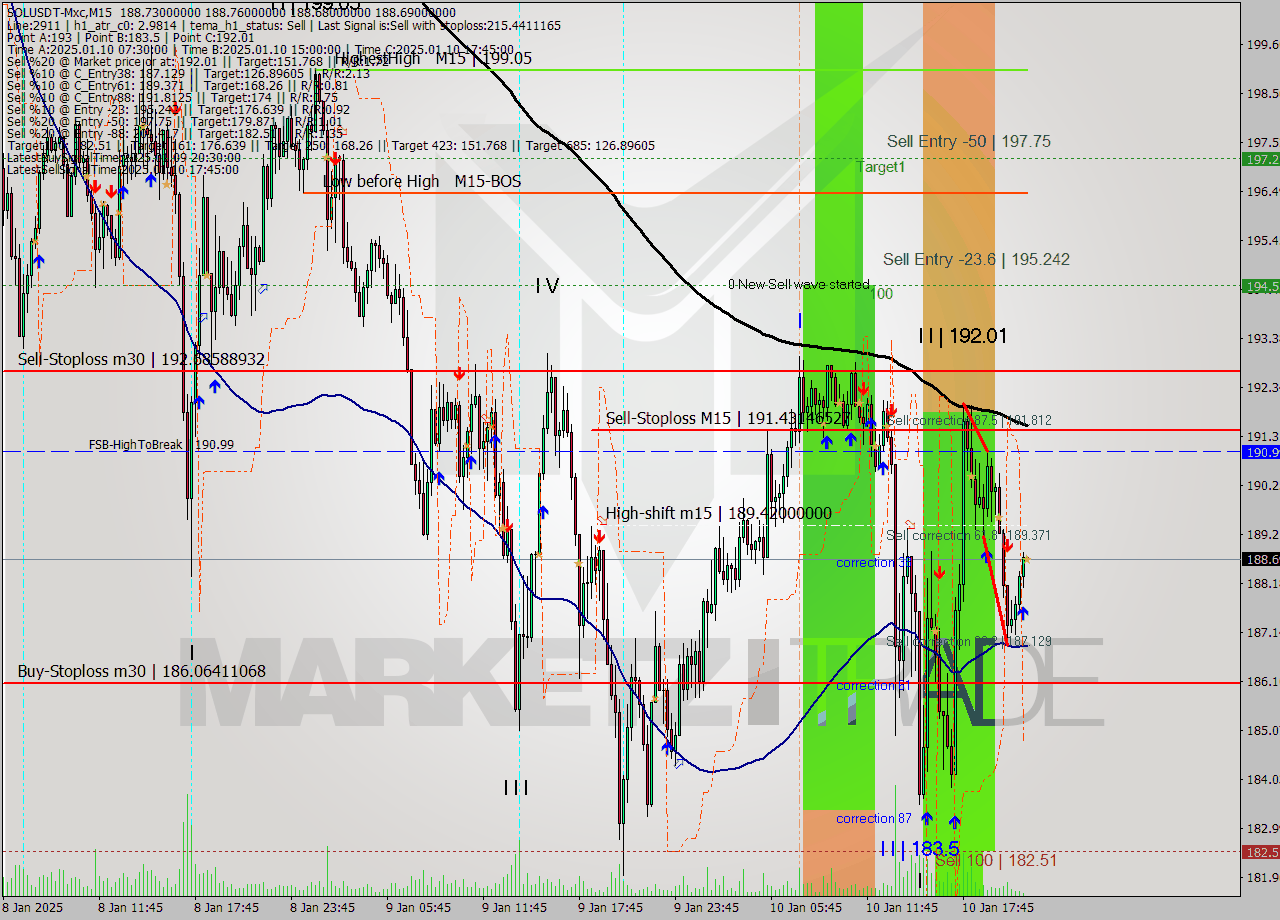Click the green 197.2 price tag on axis
This screenshot has height=920, width=1280.
[x=1260, y=159]
